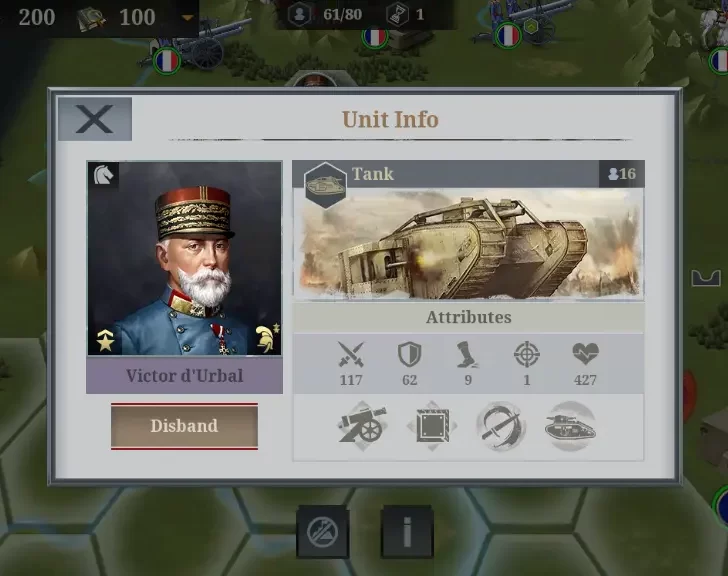
Task: Open the info button at bottom
Action: (407, 532)
